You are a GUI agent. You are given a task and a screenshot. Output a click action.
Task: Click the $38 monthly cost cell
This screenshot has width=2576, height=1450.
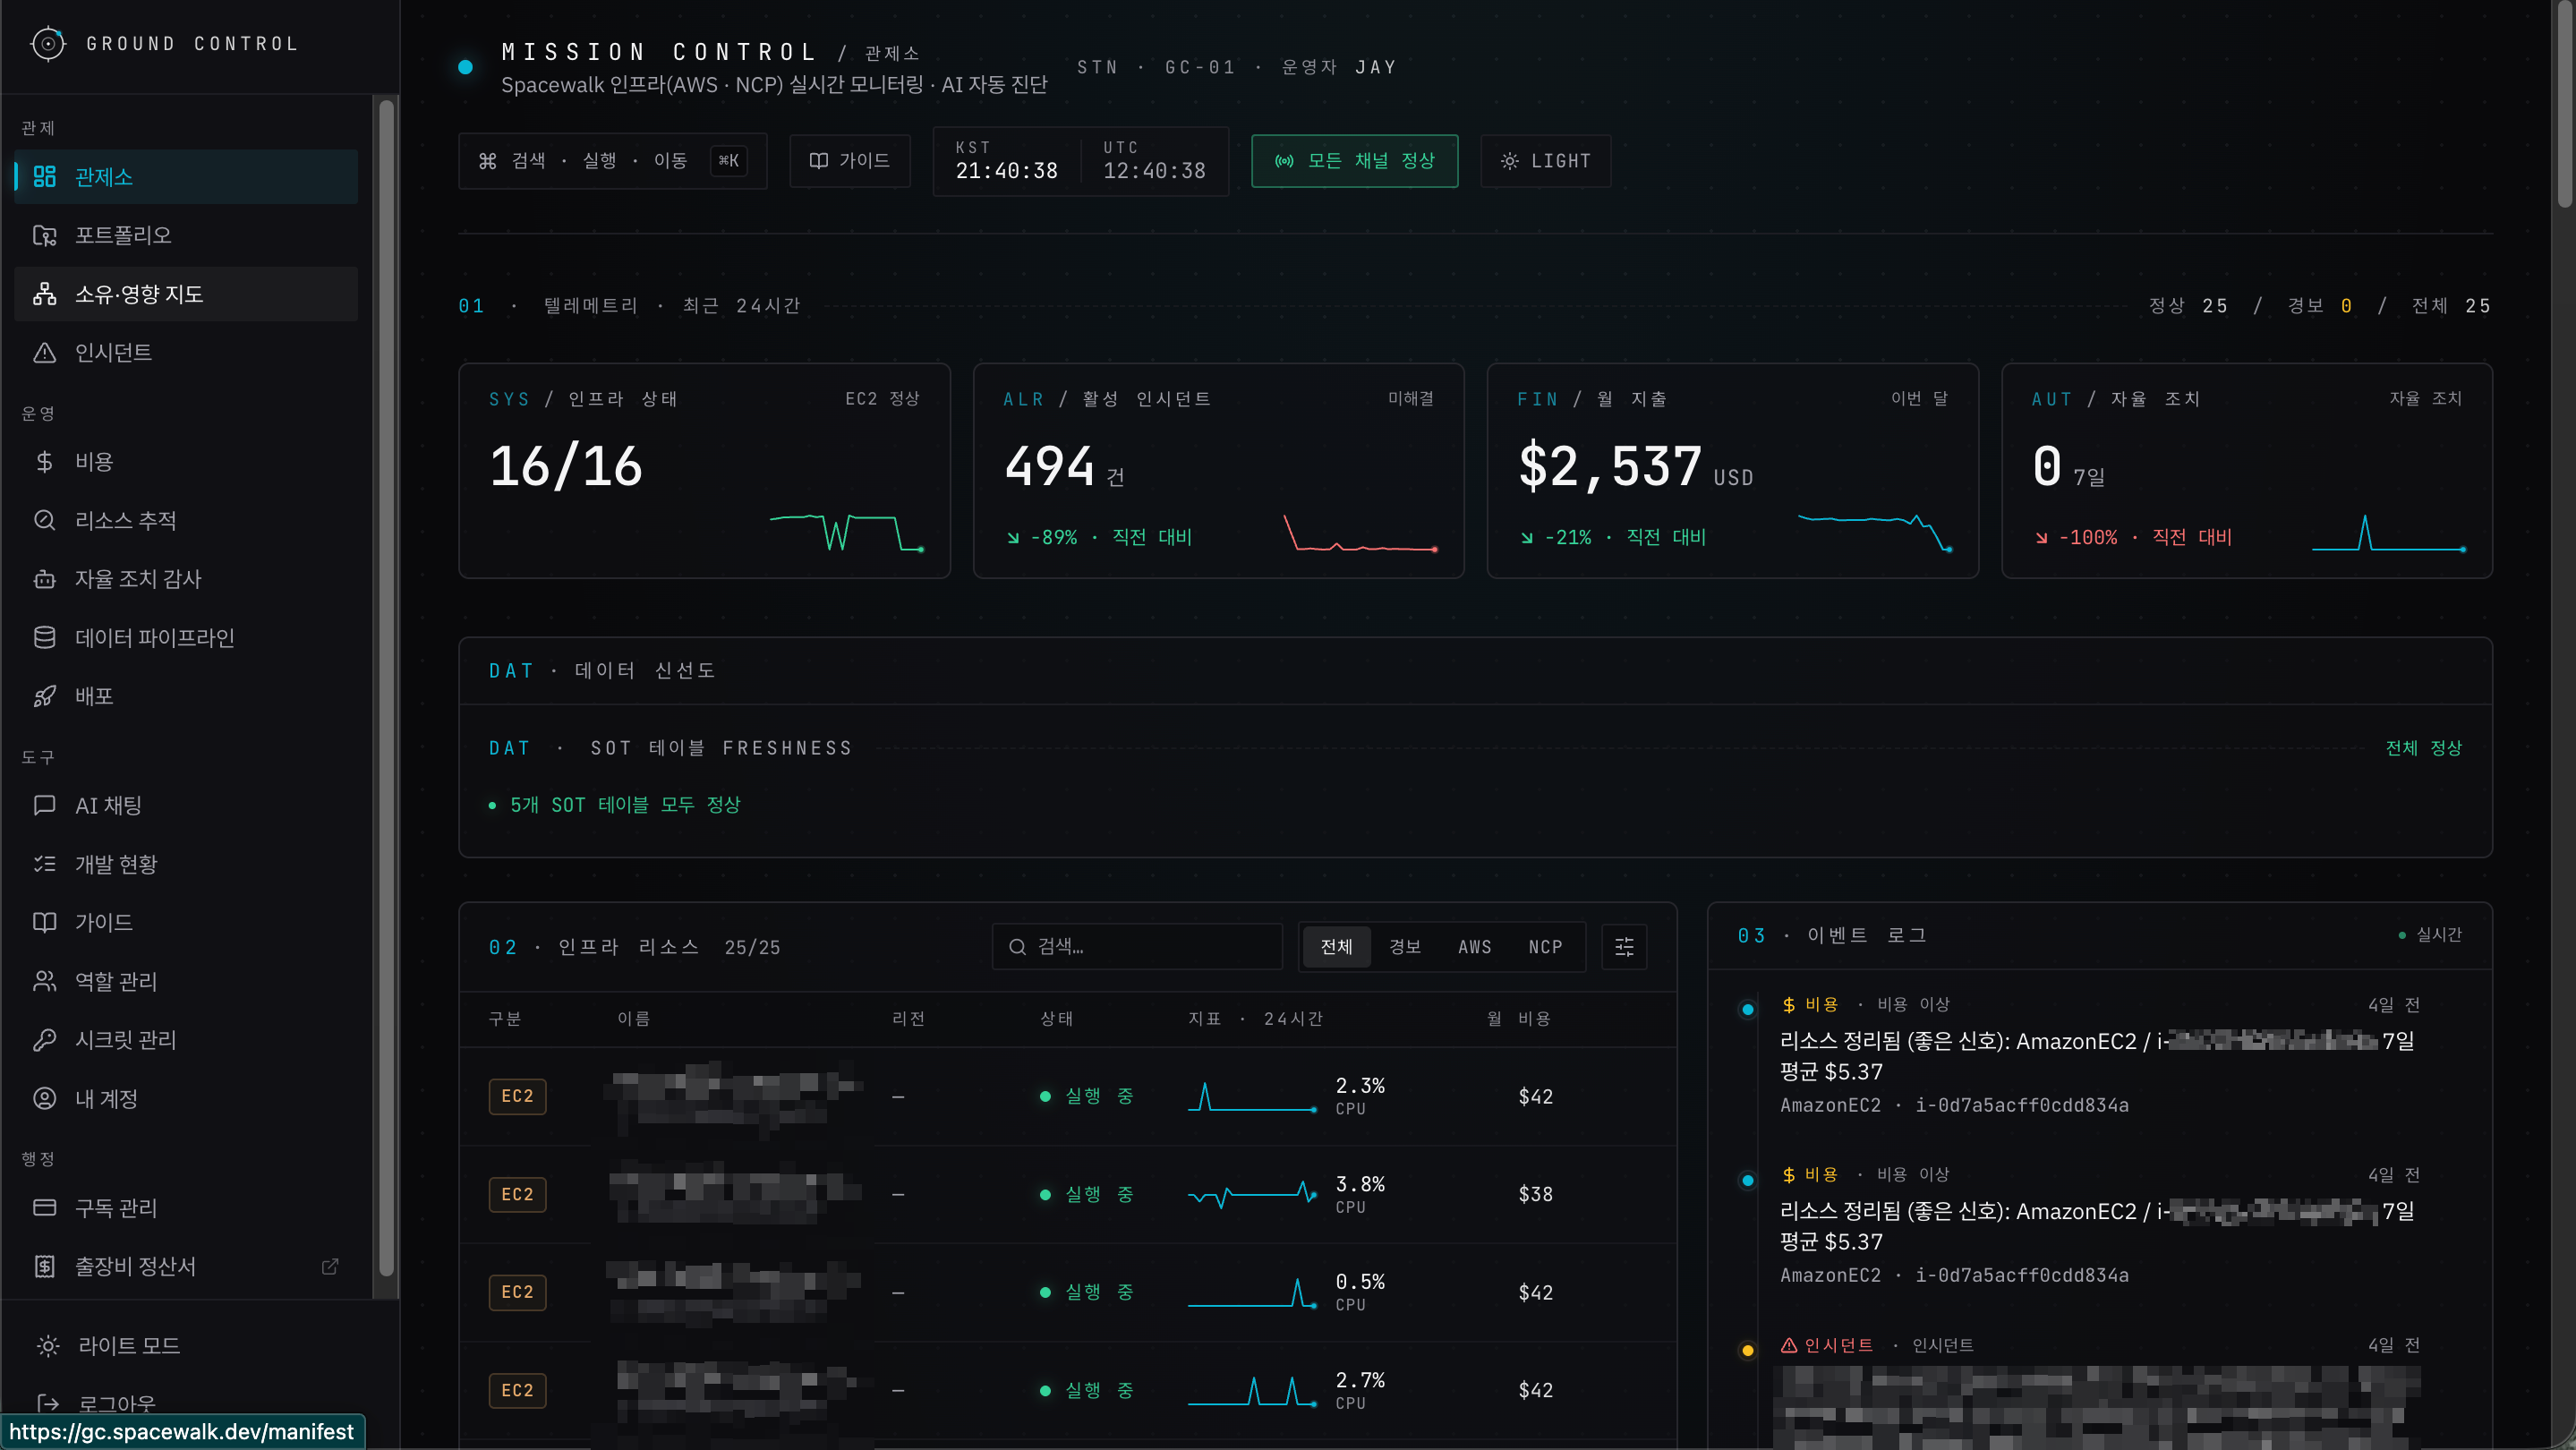click(x=1535, y=1194)
